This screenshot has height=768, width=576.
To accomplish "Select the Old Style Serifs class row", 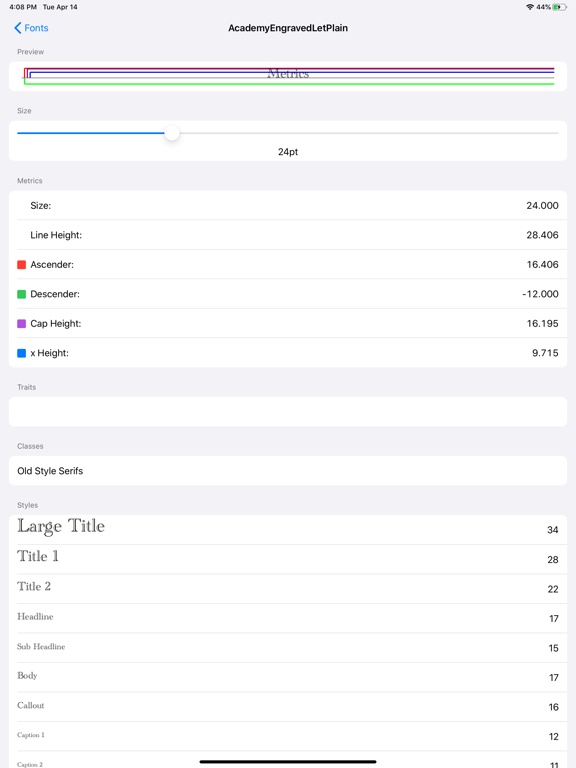I will pos(288,471).
